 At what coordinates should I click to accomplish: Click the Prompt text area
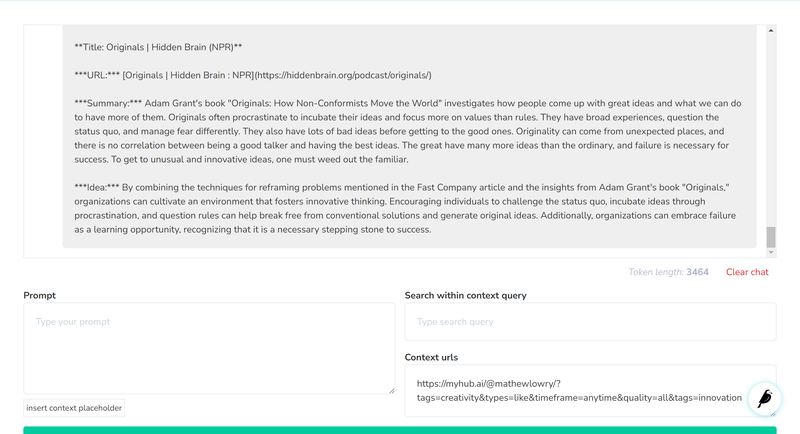click(x=209, y=348)
